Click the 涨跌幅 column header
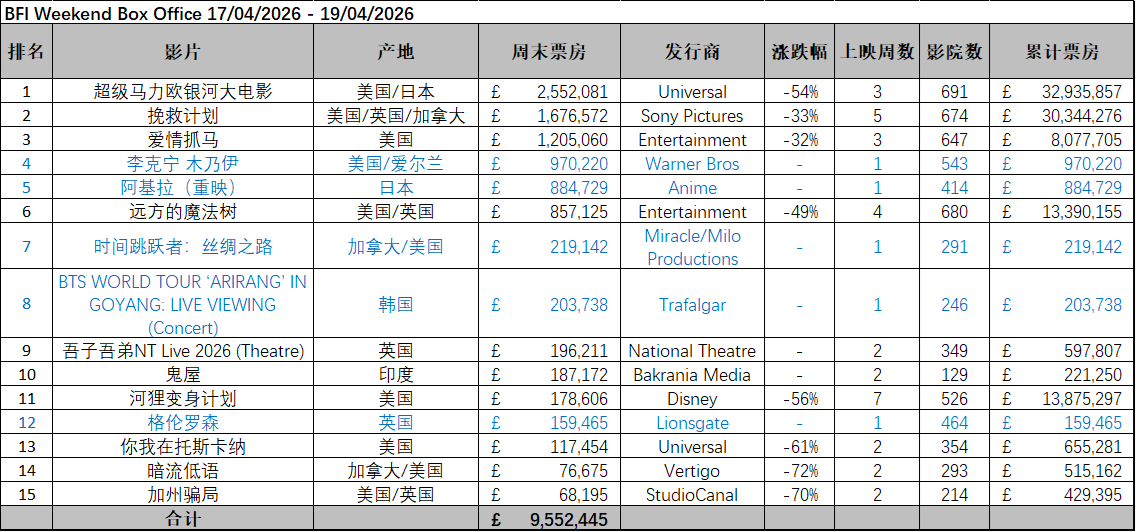This screenshot has width=1136, height=532. 800,52
